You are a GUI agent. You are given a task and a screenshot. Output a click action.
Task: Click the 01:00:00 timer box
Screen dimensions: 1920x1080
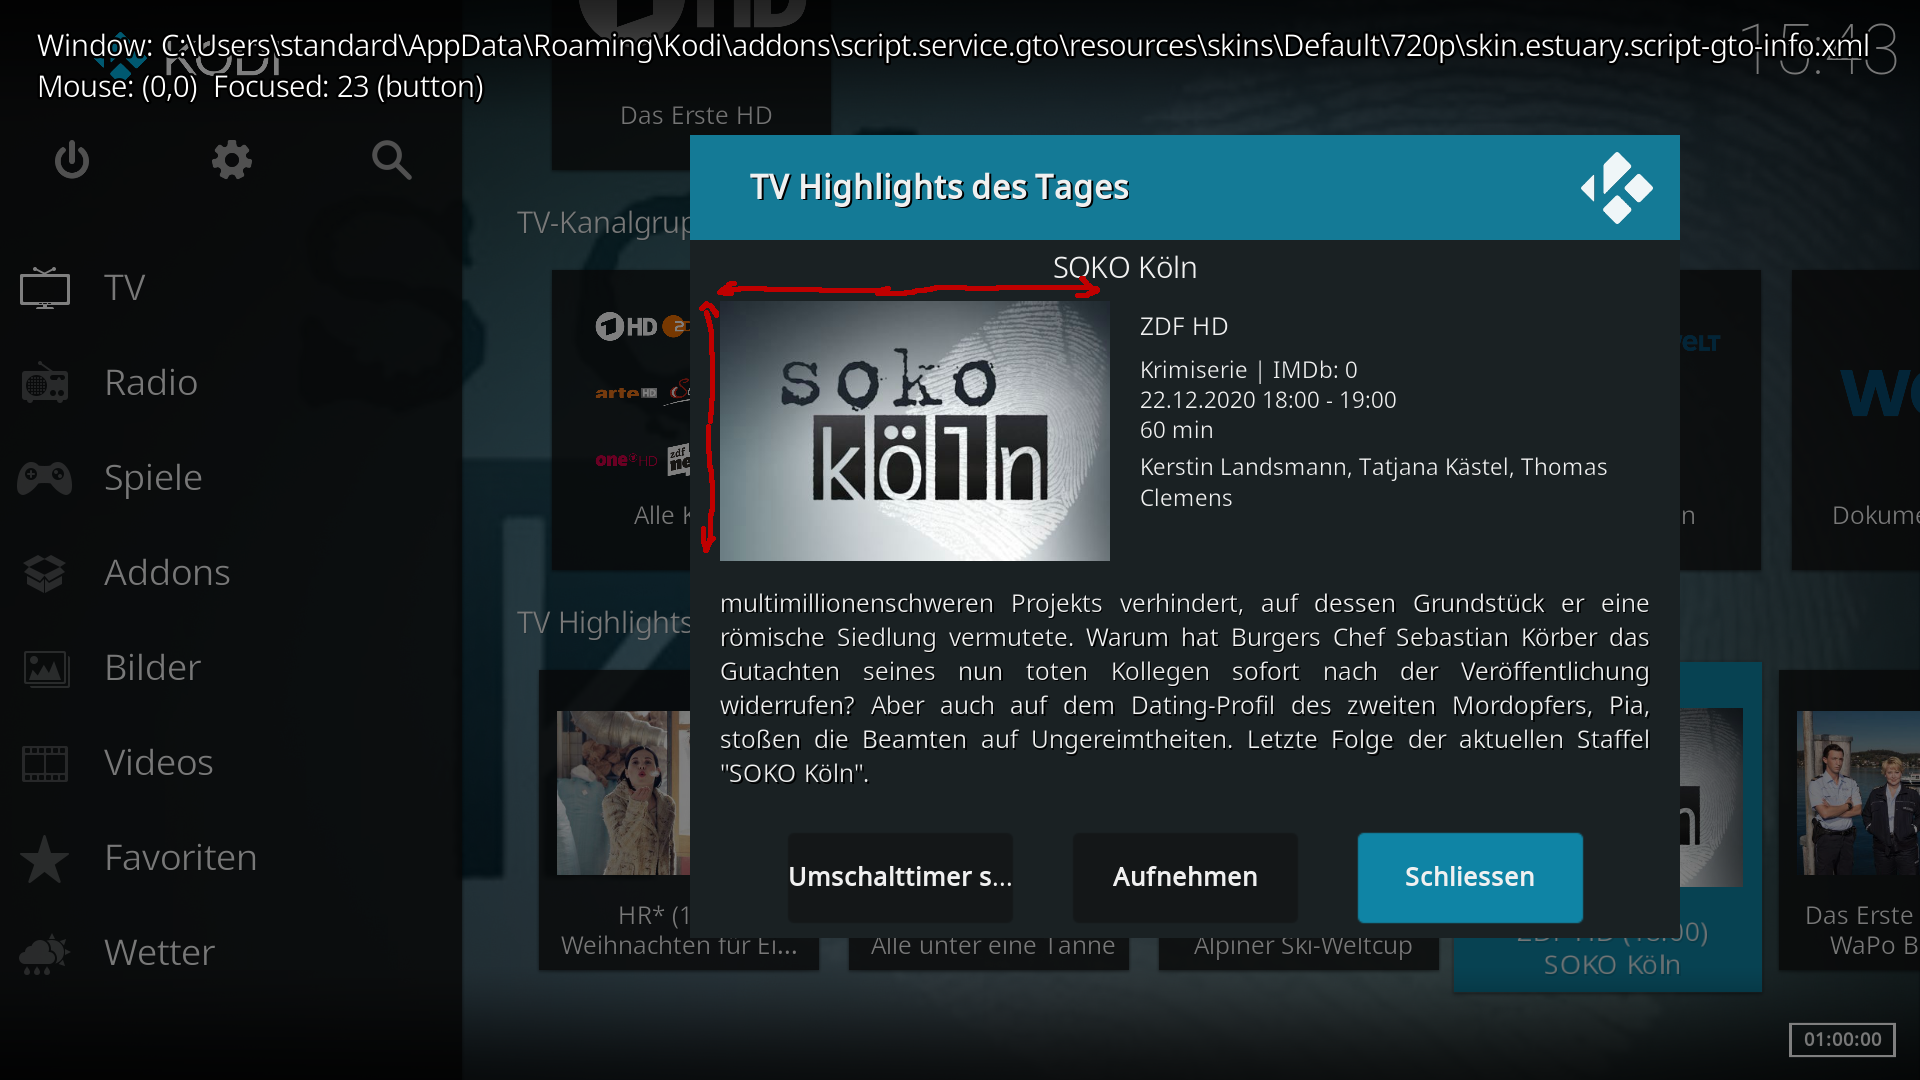(1842, 1040)
